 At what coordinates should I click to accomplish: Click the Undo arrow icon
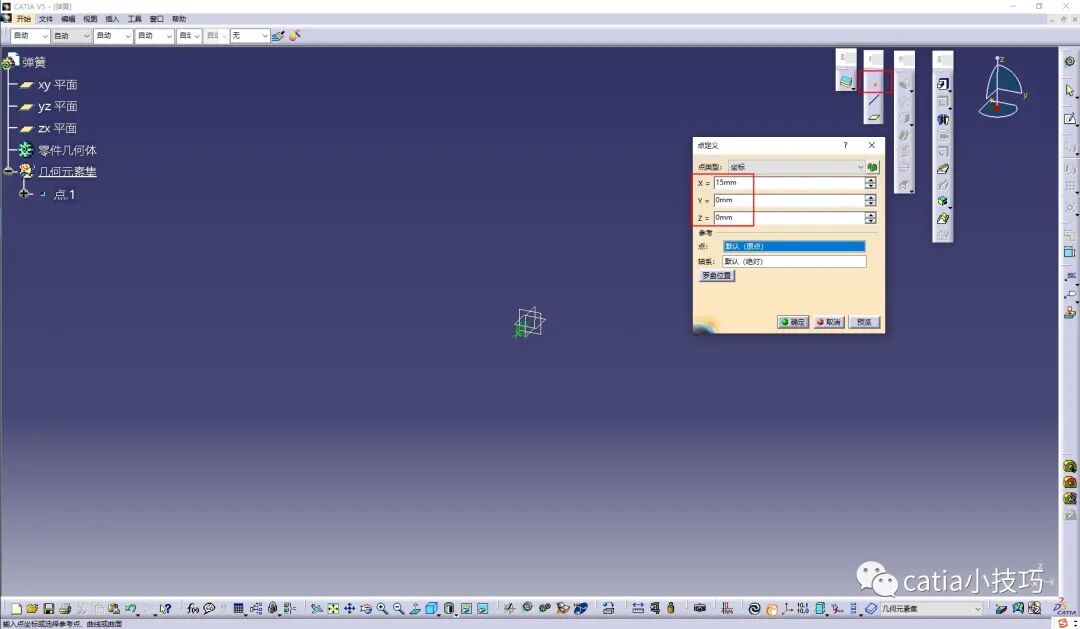point(130,608)
